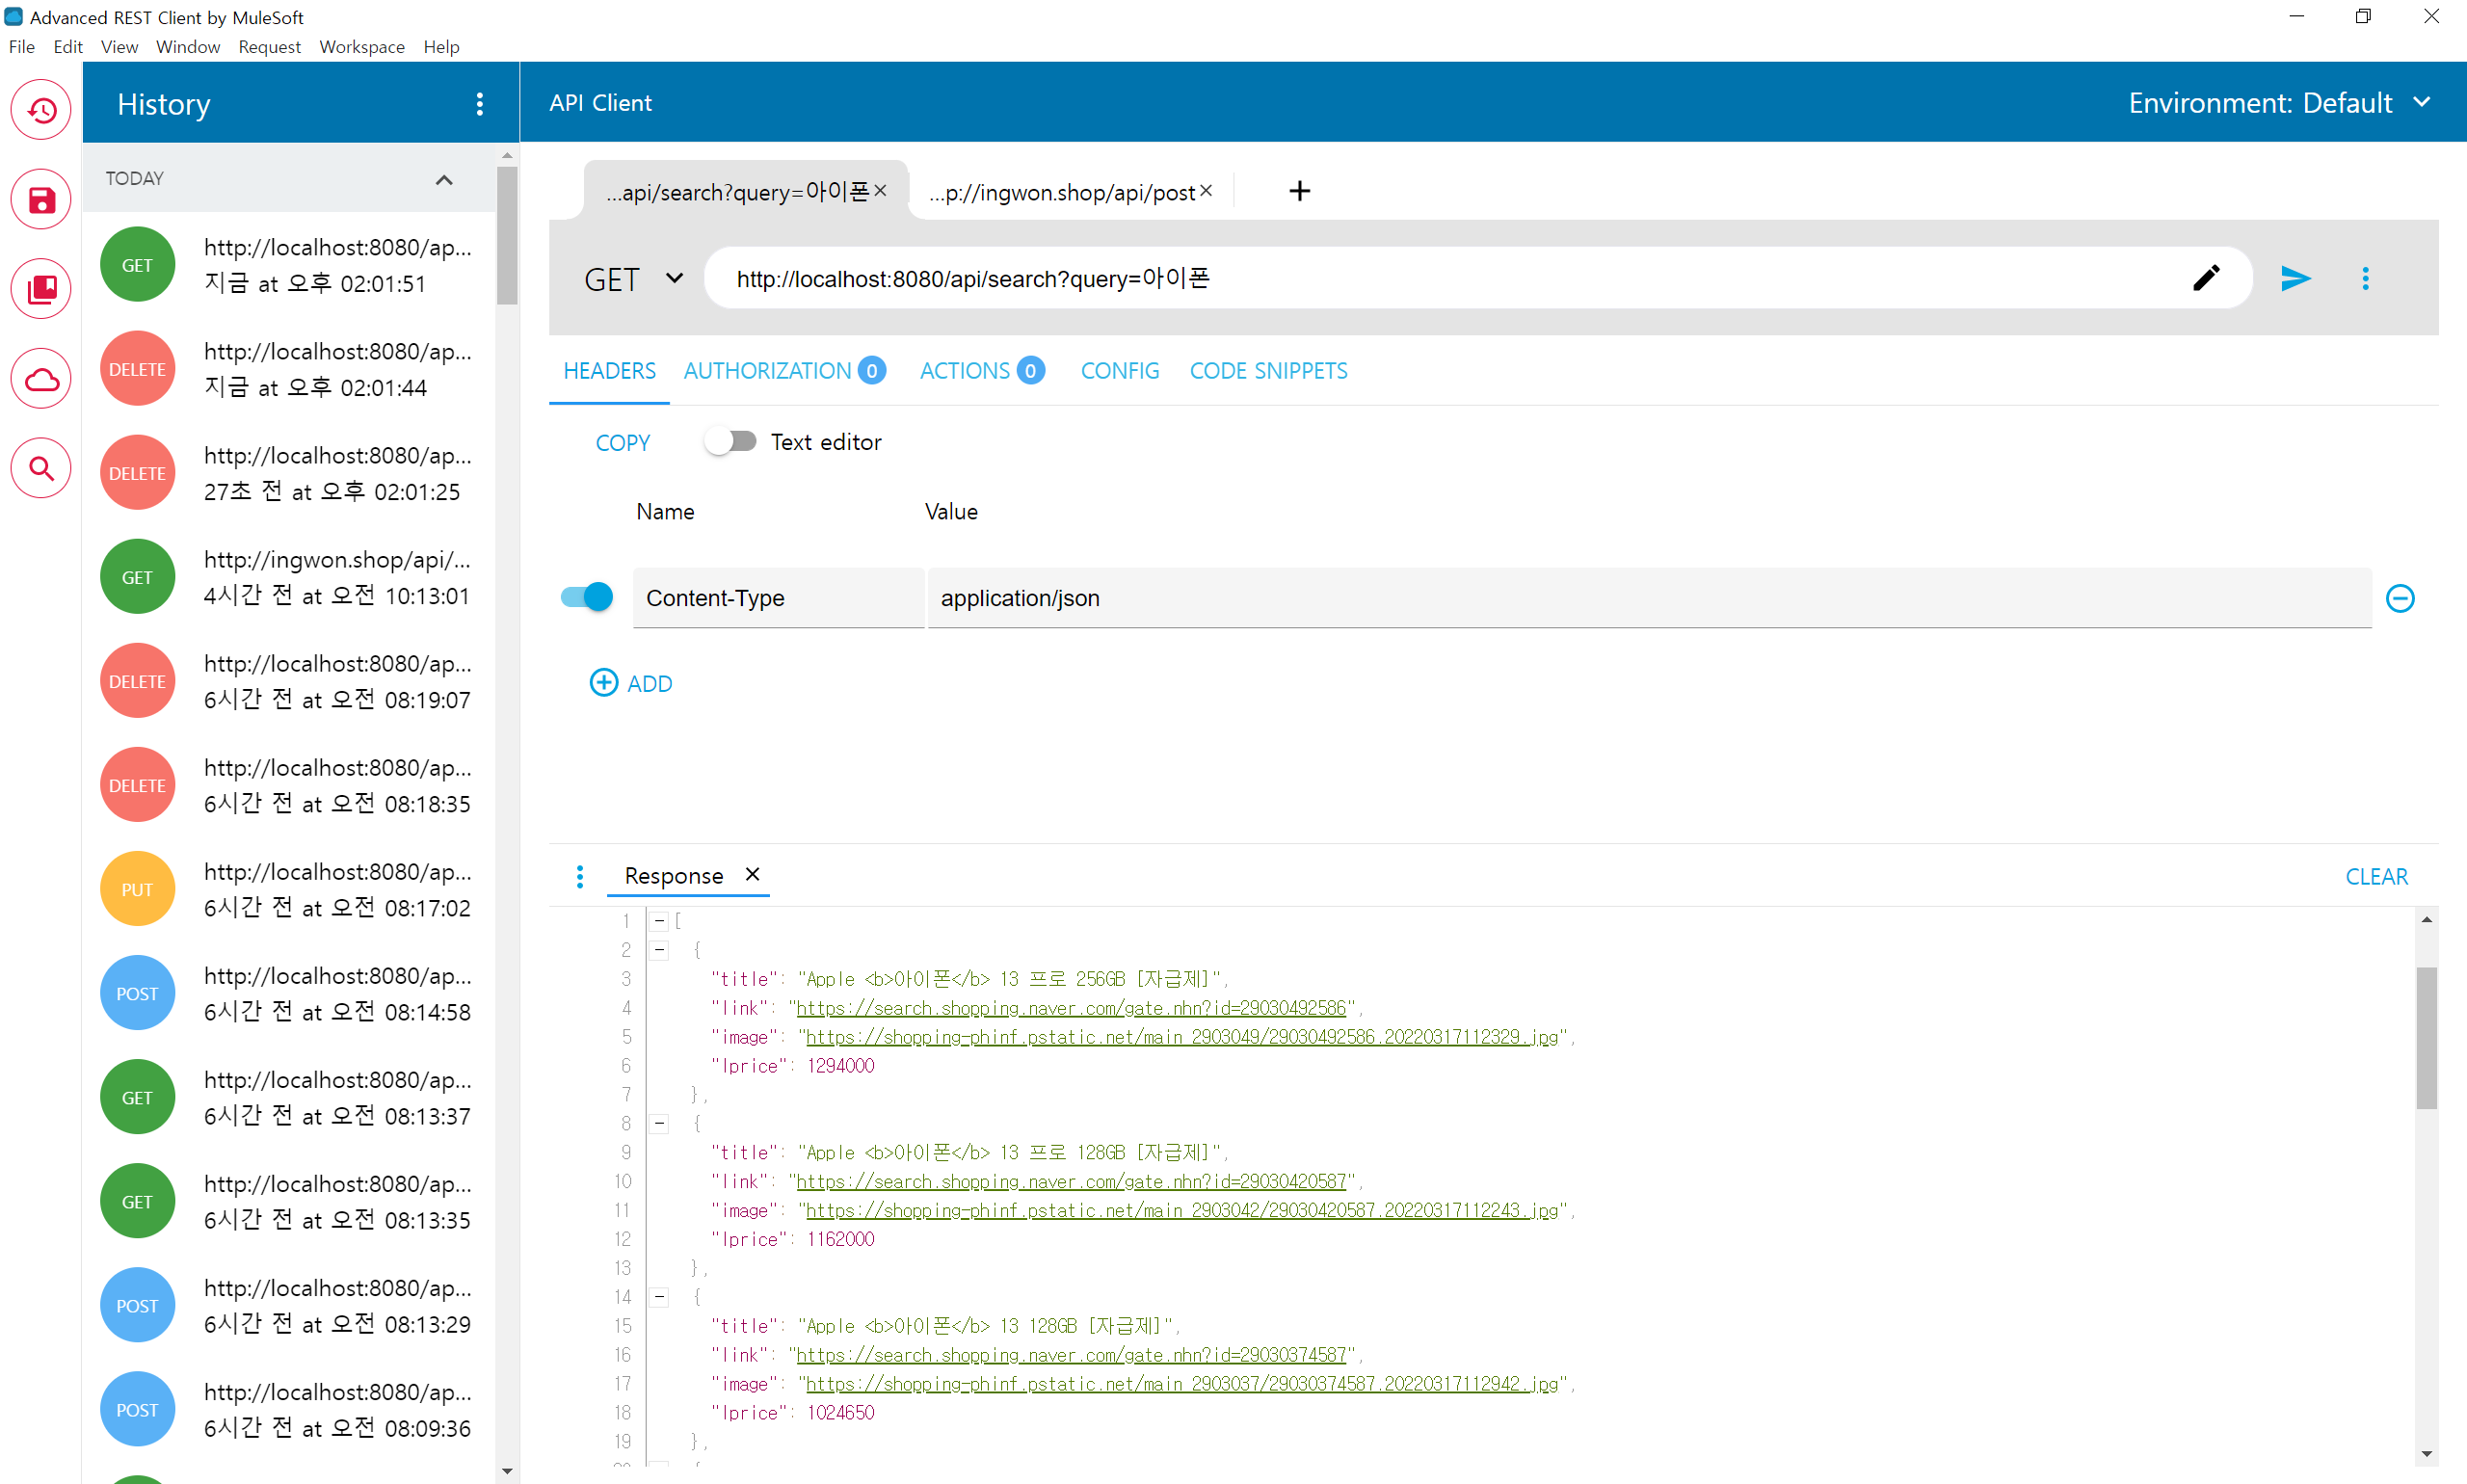The height and width of the screenshot is (1484, 2467).
Task: Open search icon in left sidebar
Action: click(x=41, y=468)
